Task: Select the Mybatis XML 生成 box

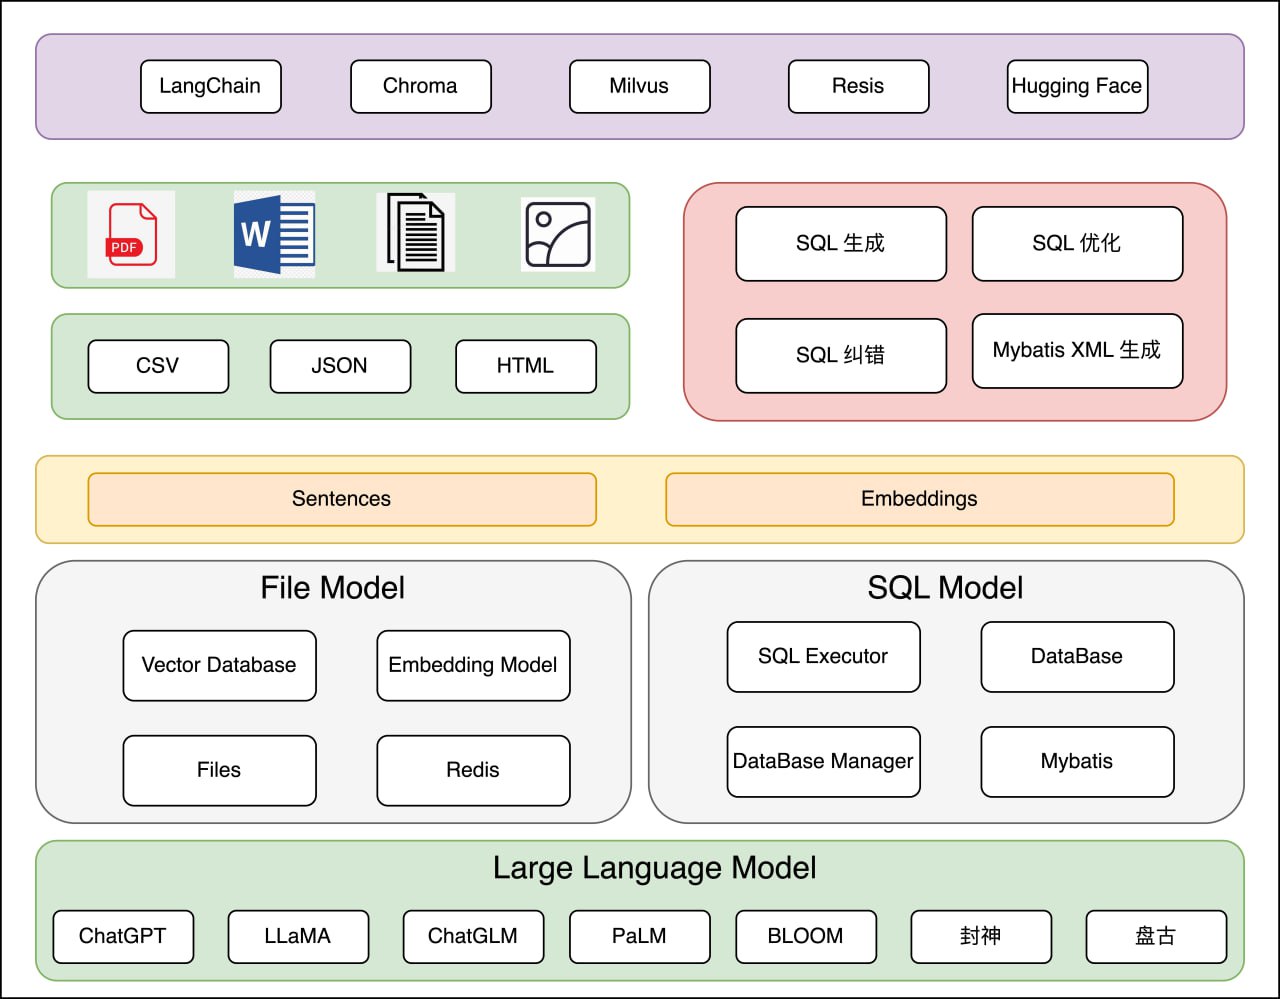Action: (1077, 350)
